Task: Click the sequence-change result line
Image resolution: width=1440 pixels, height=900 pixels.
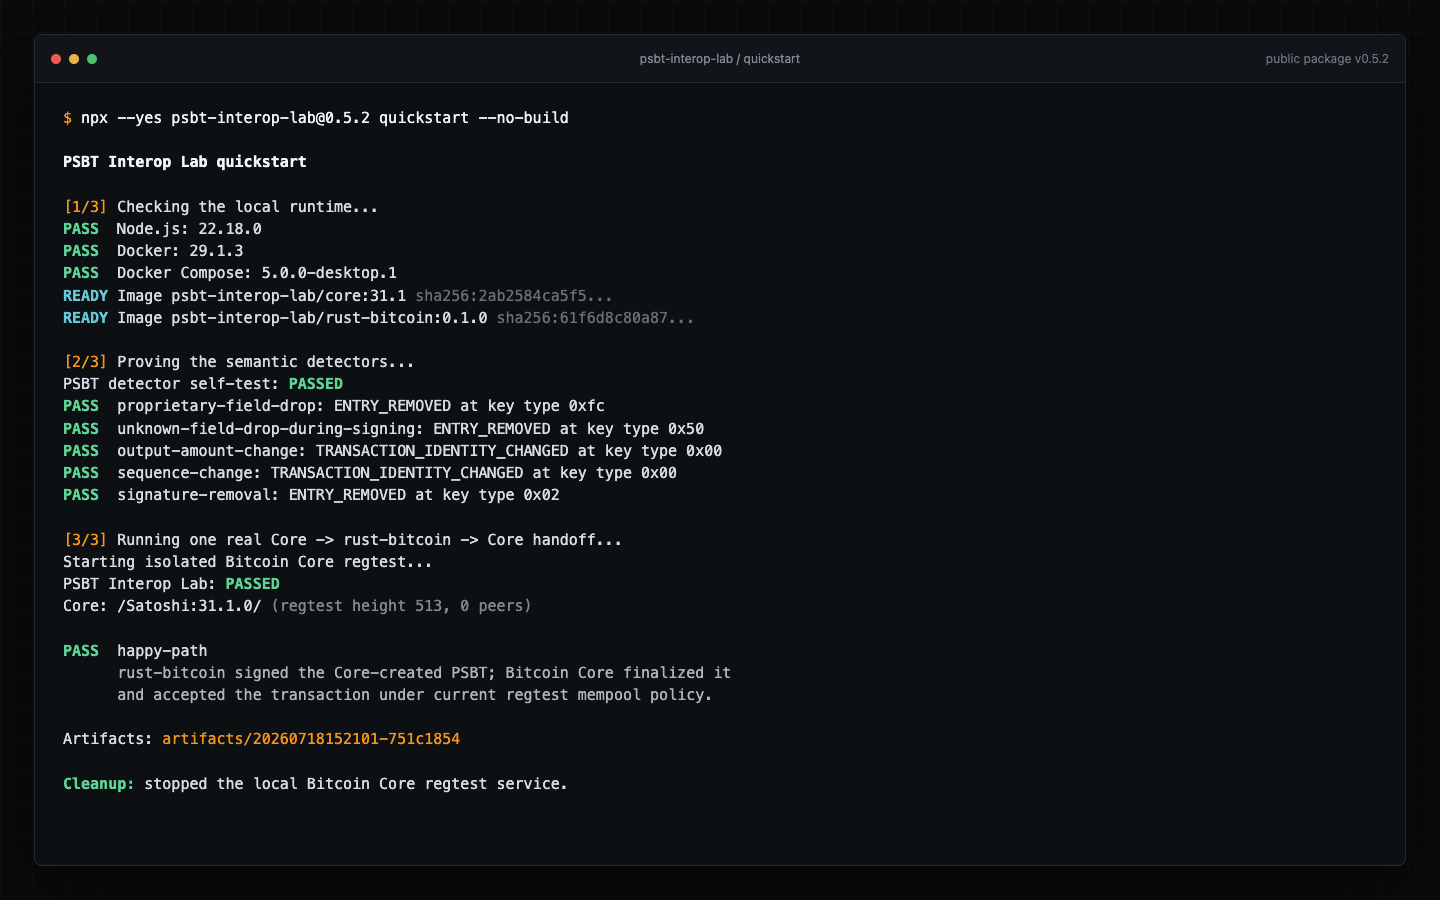Action: pyautogui.click(x=370, y=473)
